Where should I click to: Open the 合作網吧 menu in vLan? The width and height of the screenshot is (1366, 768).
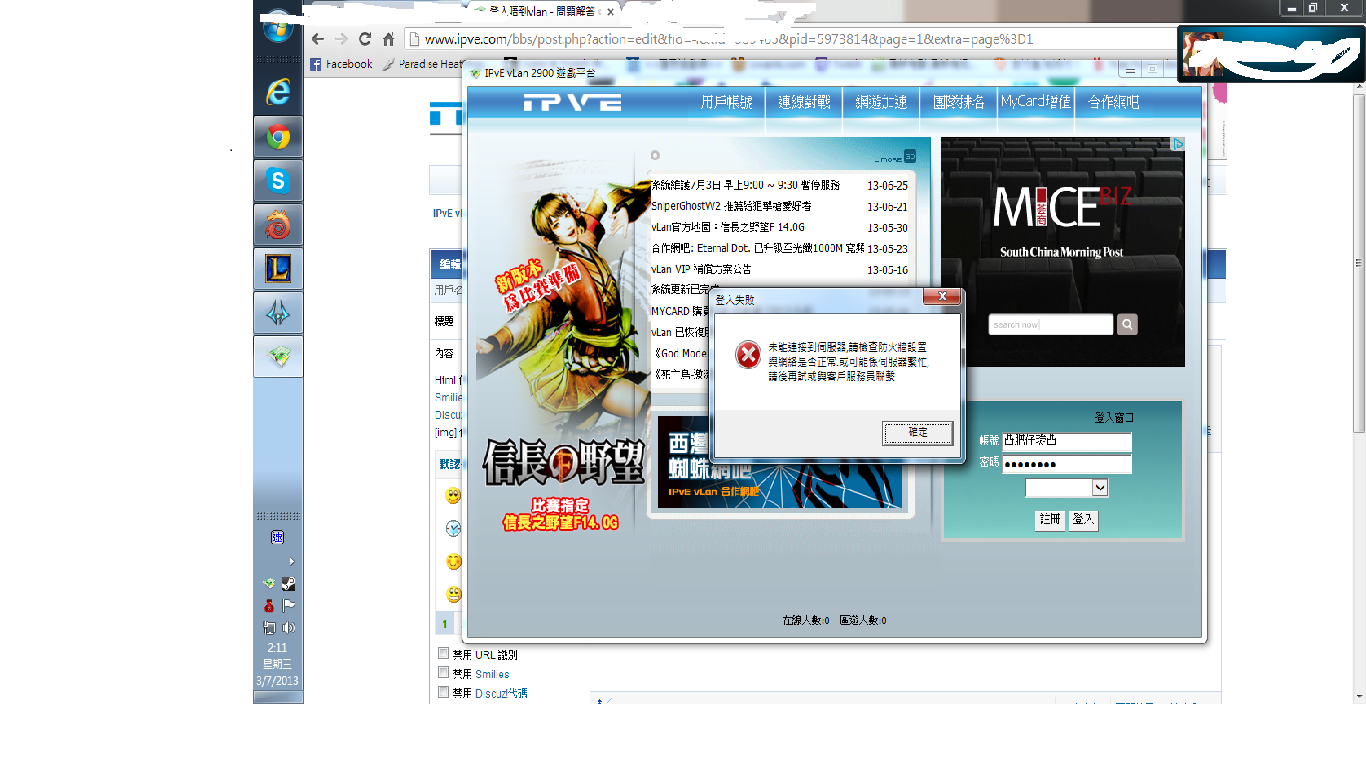pyautogui.click(x=1113, y=102)
